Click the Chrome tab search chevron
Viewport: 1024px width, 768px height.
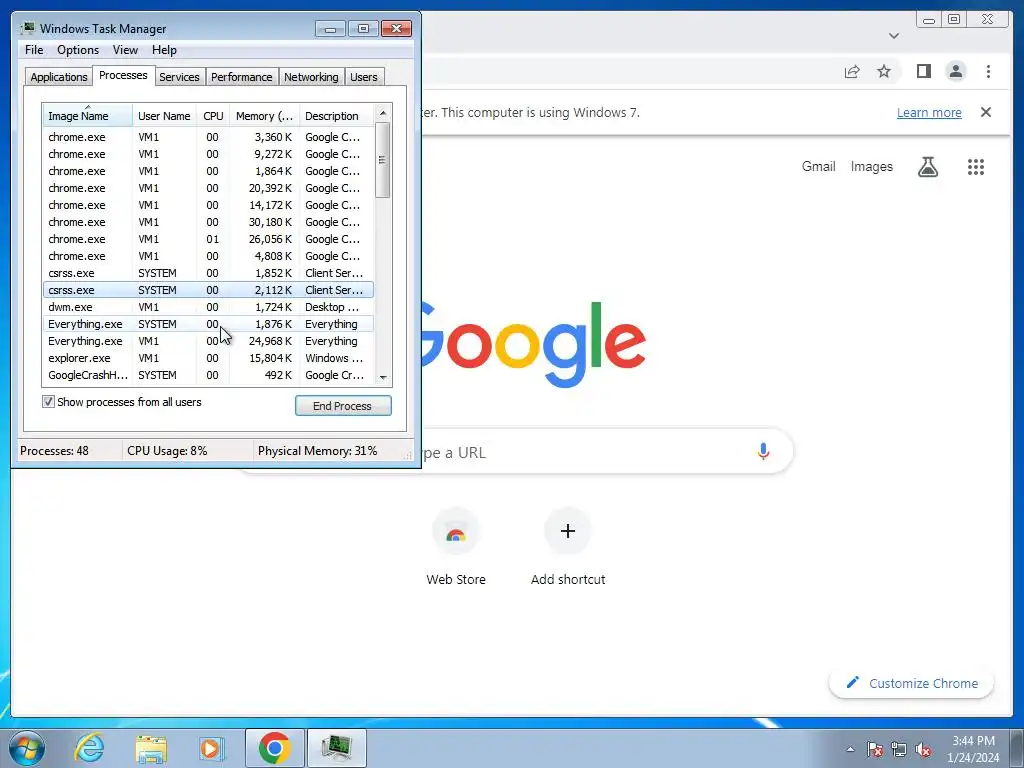tap(894, 36)
